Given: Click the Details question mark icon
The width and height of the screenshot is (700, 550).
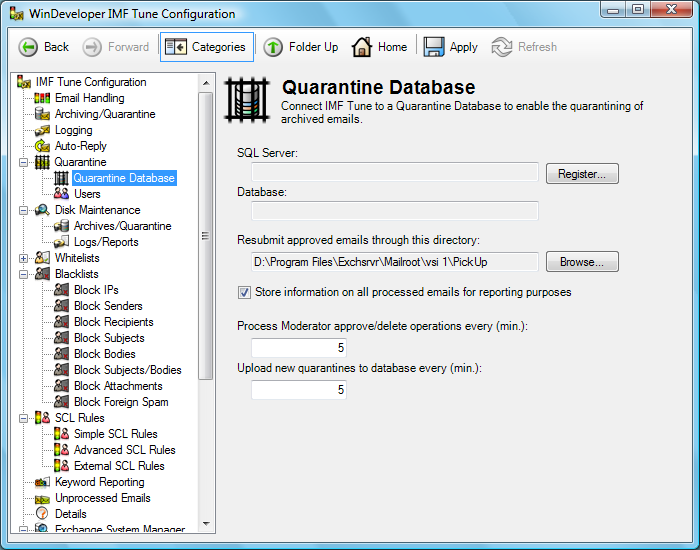Looking at the screenshot, I should [42, 514].
